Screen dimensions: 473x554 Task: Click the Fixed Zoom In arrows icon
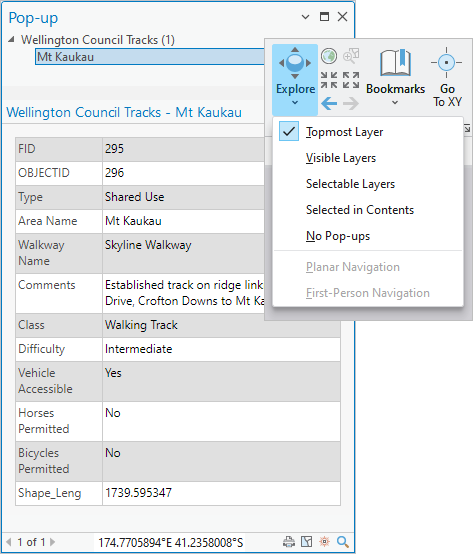[329, 80]
